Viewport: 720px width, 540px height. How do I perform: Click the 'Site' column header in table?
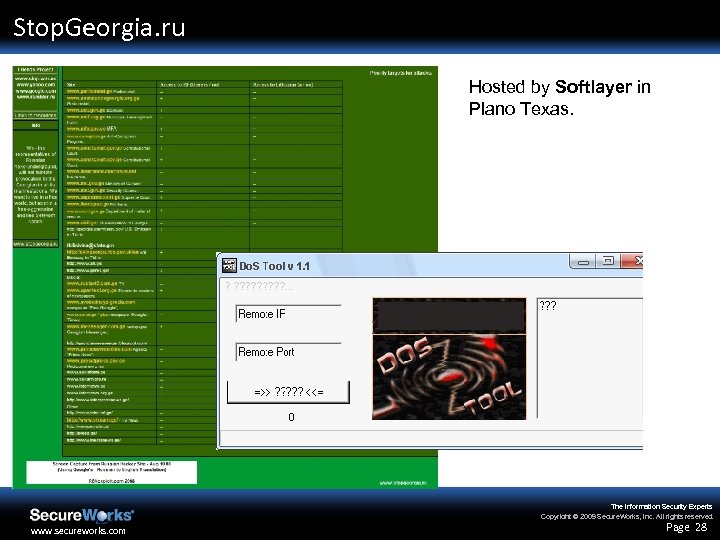[71, 84]
